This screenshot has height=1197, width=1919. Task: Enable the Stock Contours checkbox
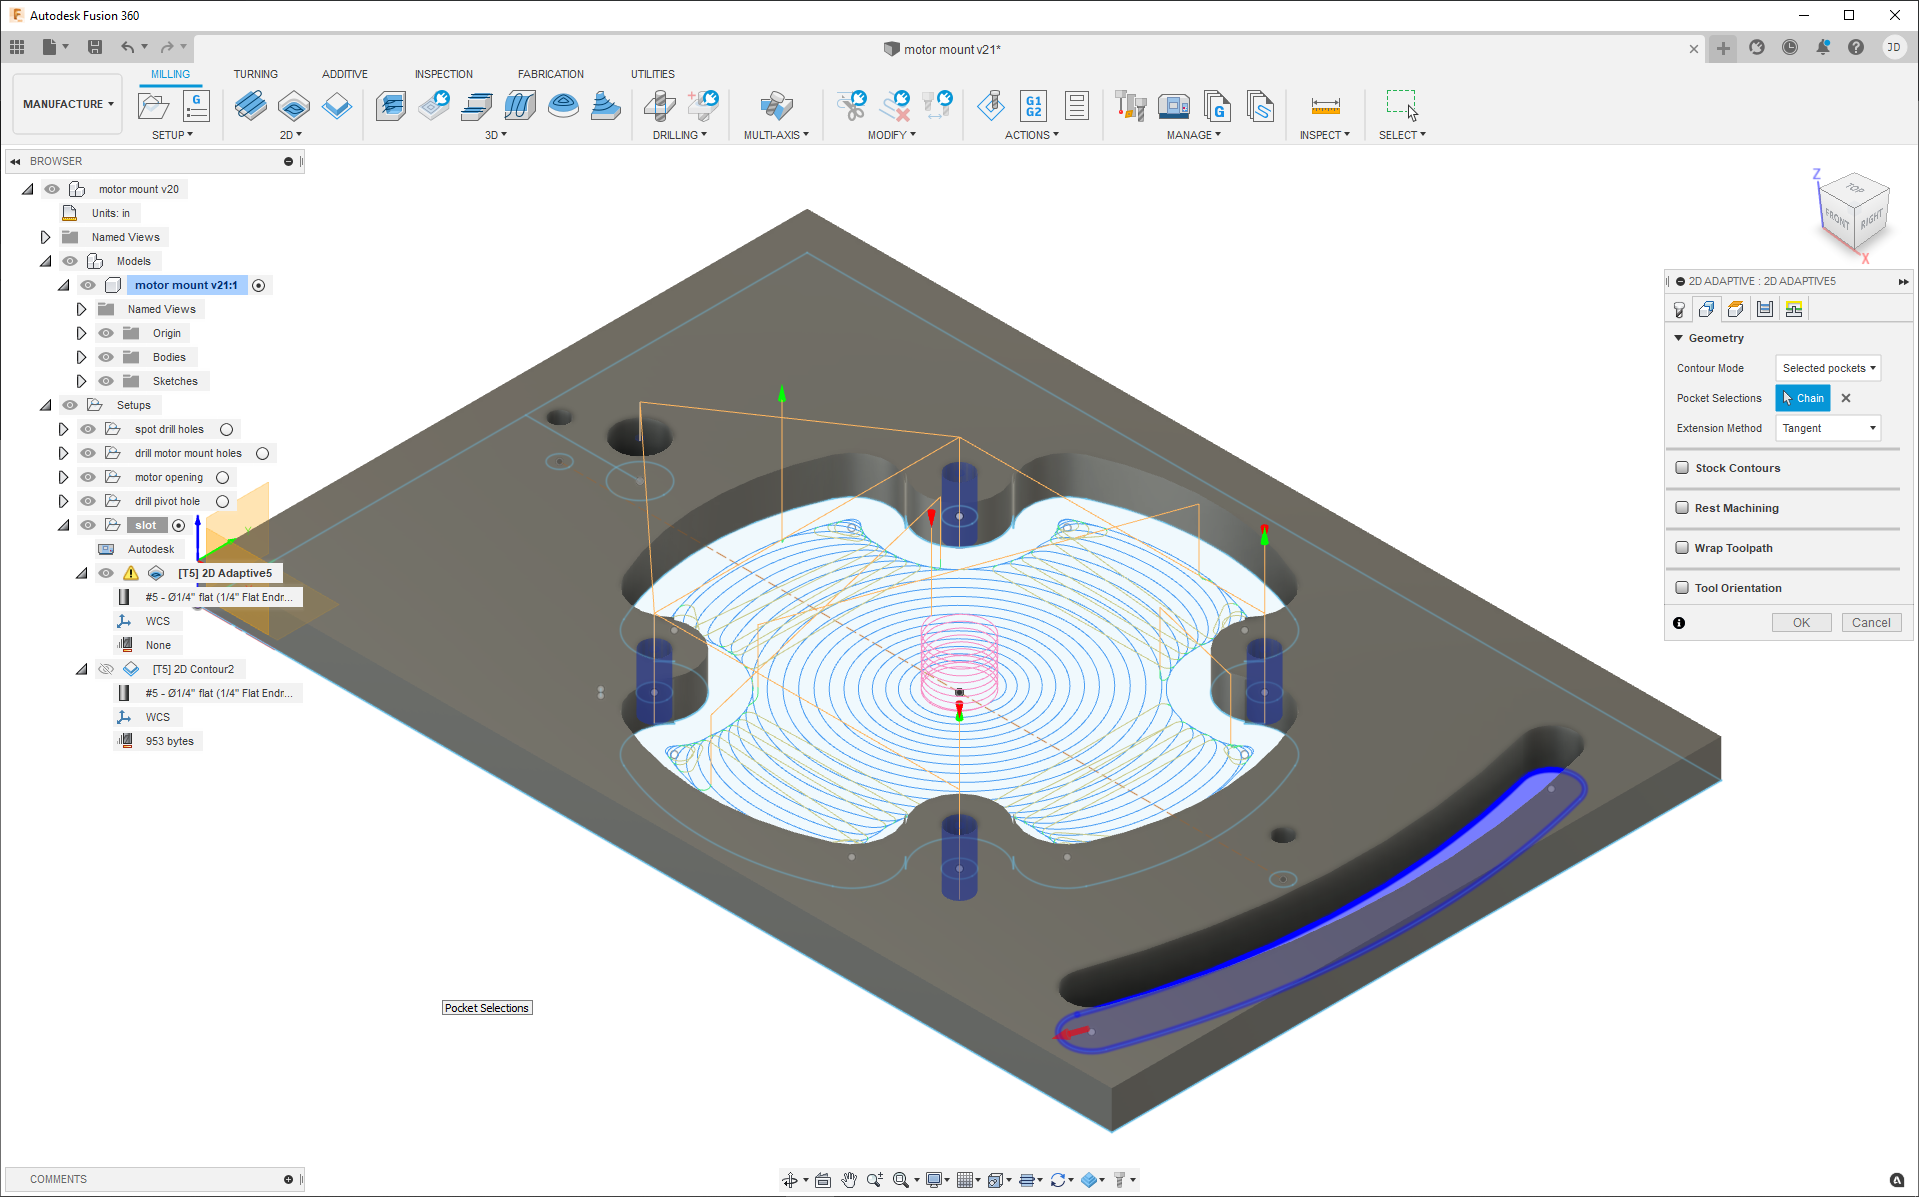coord(1684,467)
